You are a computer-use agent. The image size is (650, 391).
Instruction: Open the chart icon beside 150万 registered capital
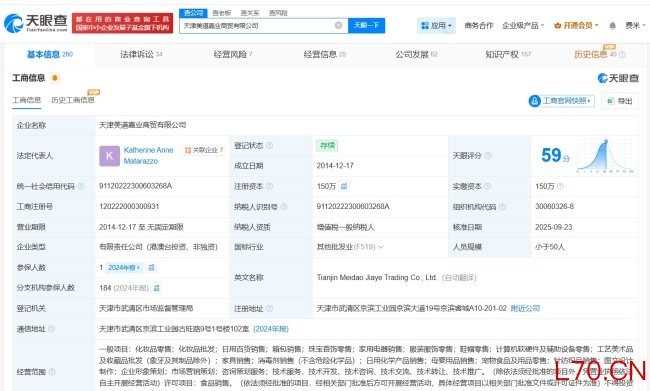(x=344, y=186)
